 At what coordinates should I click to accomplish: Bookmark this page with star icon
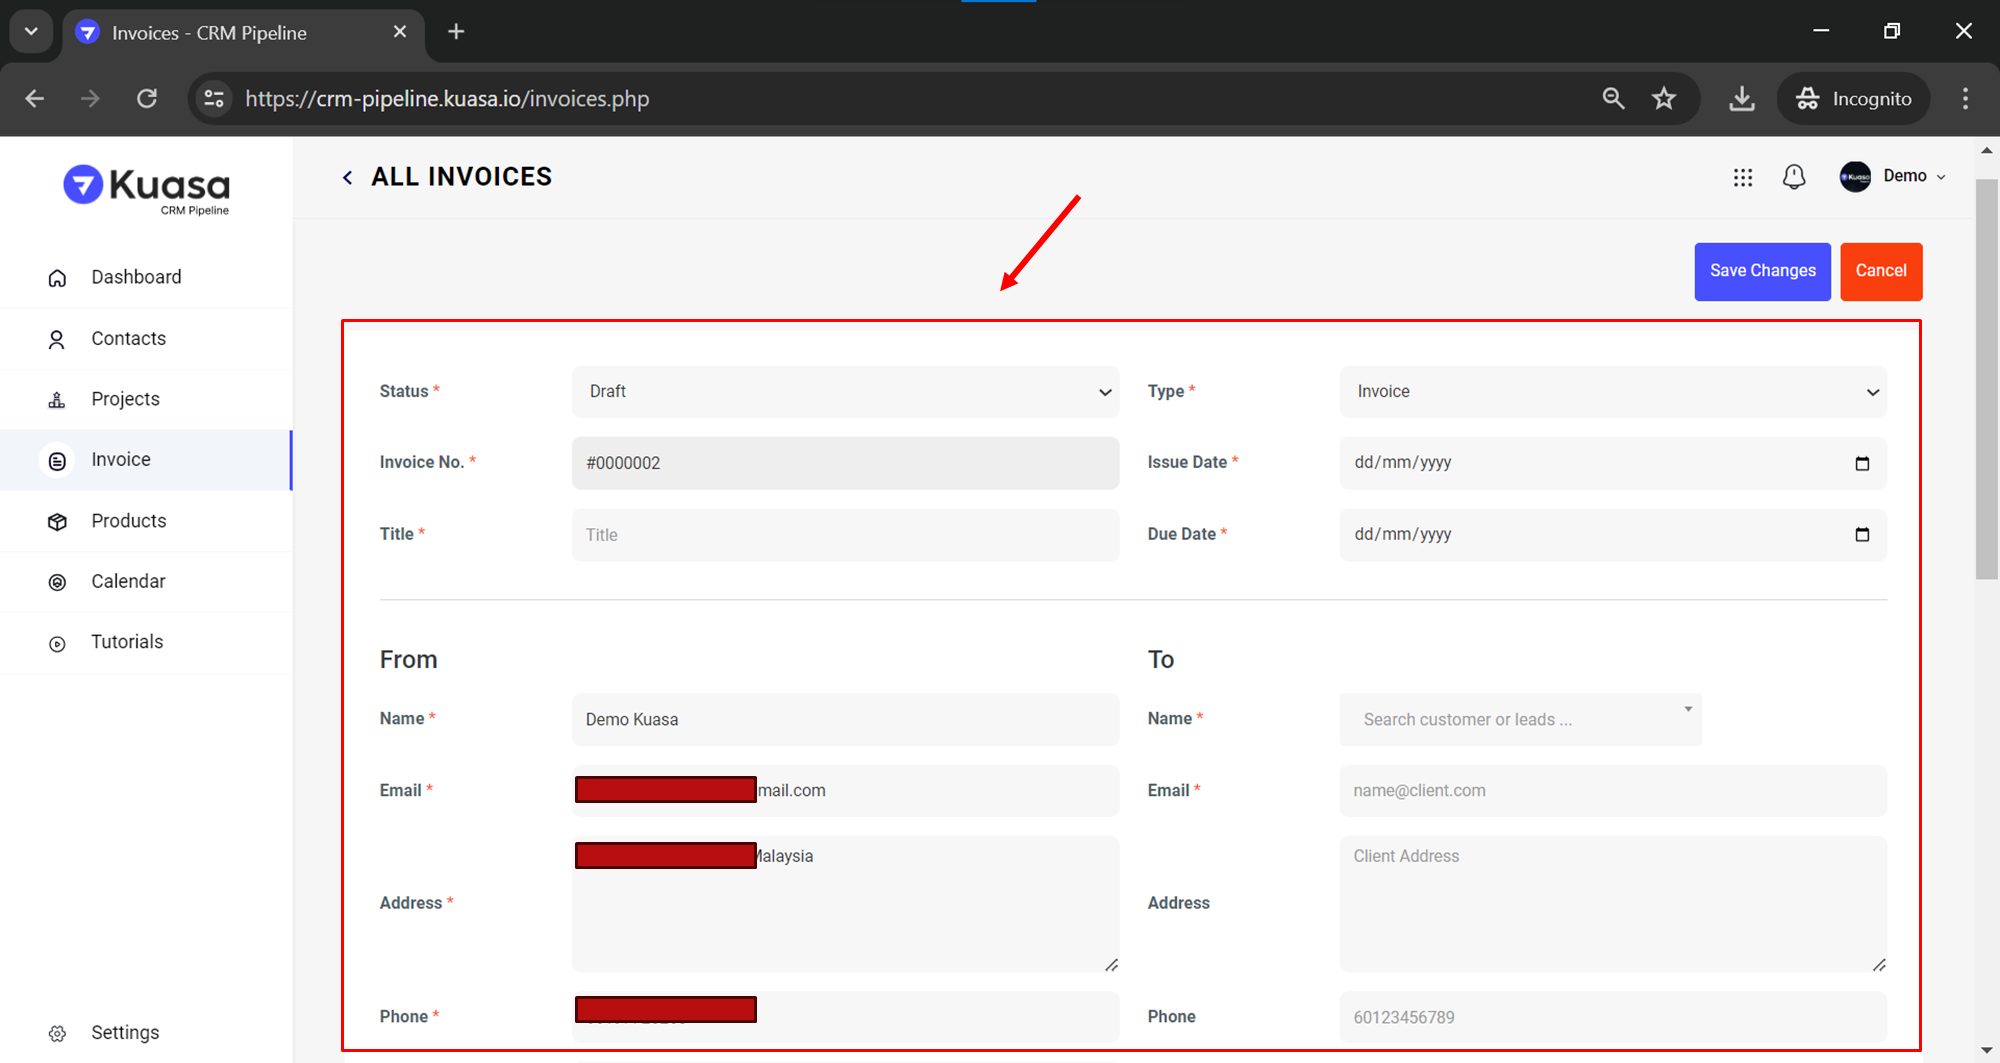tap(1664, 98)
